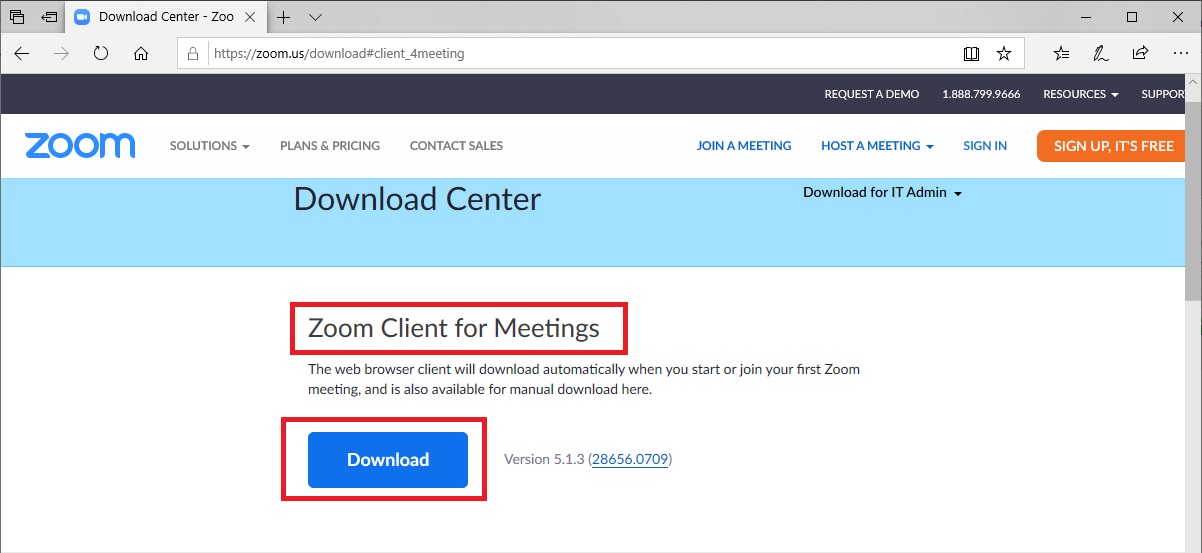The image size is (1202, 553).
Task: Click the Share page icon
Action: click(x=1140, y=54)
